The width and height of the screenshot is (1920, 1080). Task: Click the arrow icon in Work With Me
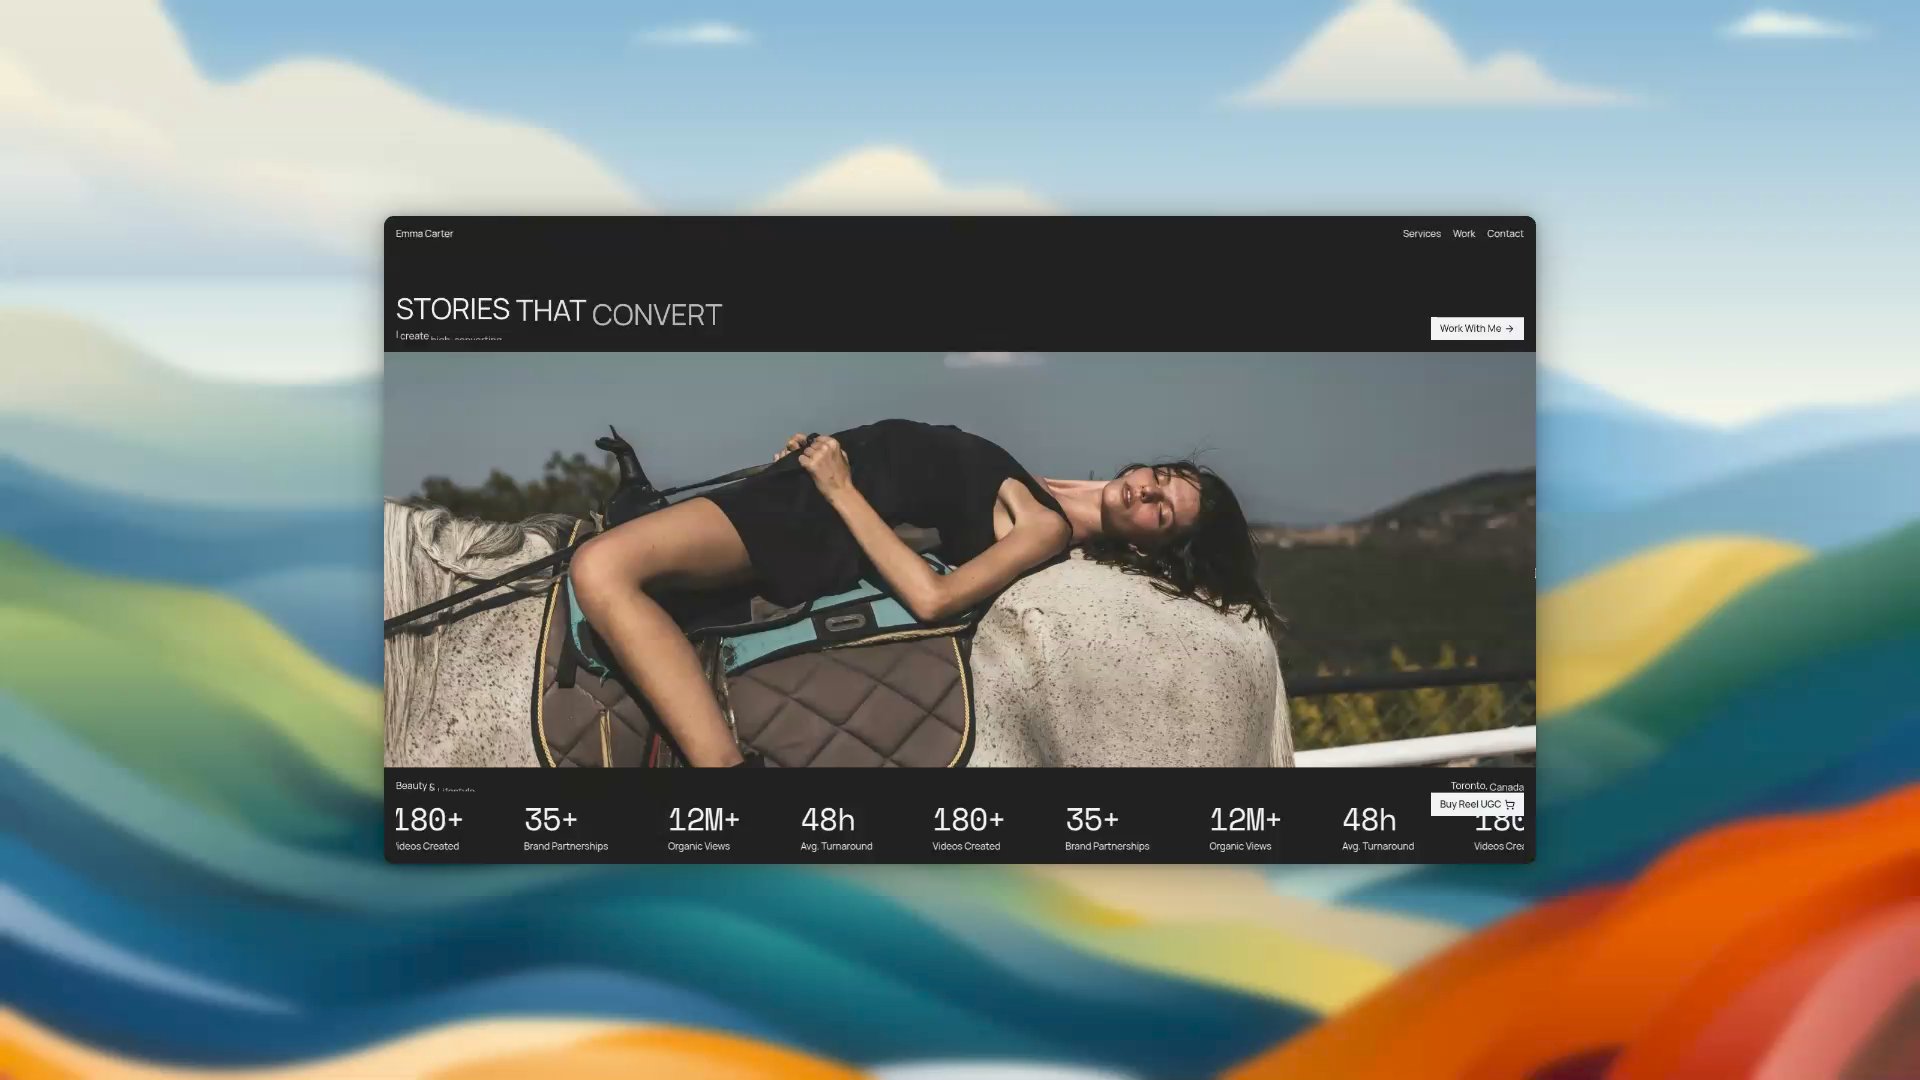point(1510,329)
